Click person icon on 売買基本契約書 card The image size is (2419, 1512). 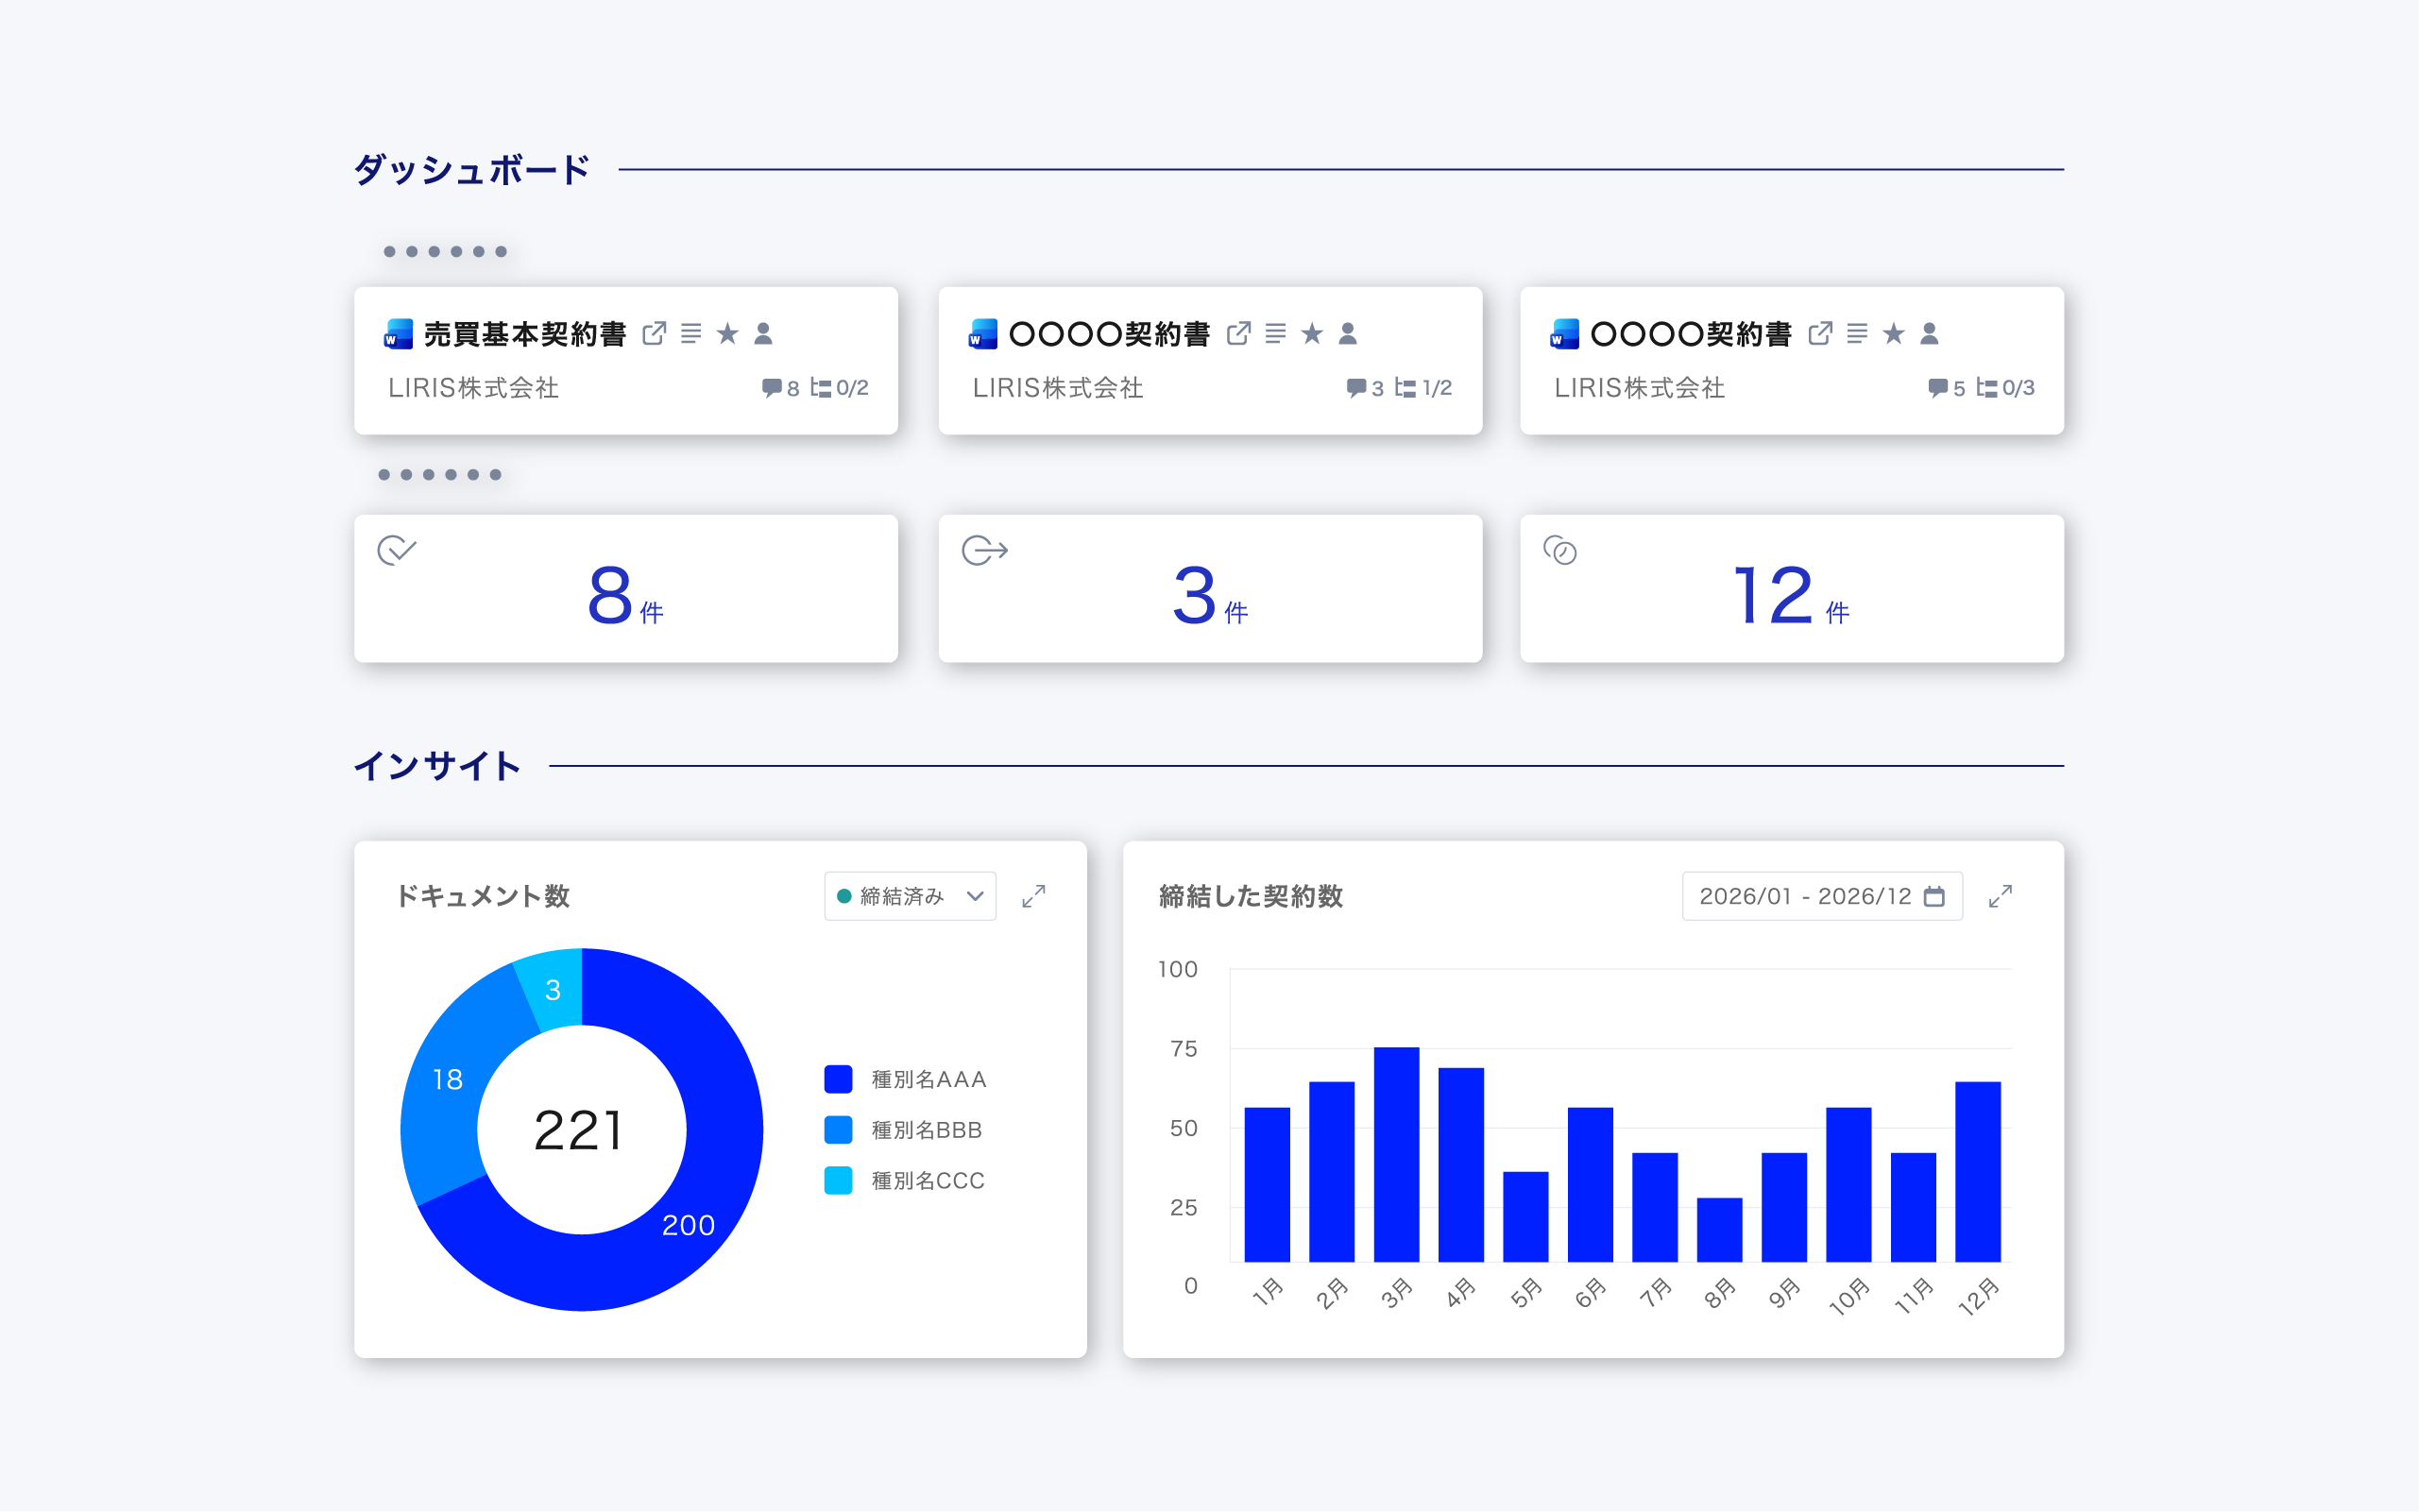pyautogui.click(x=763, y=333)
